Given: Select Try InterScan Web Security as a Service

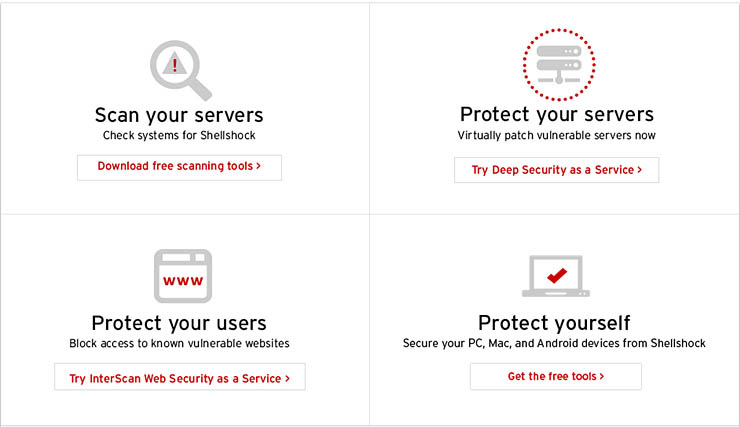Looking at the screenshot, I should point(179,377).
